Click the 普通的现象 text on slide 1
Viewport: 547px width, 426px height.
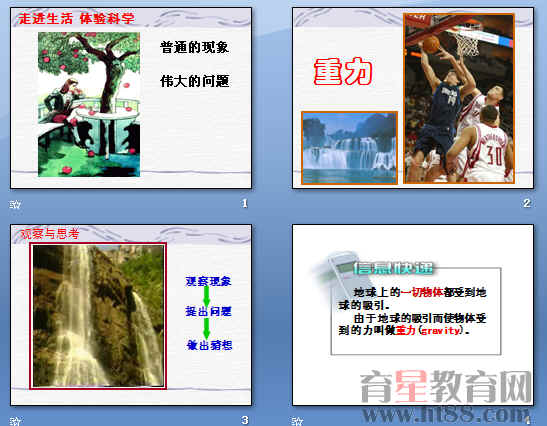tap(194, 47)
